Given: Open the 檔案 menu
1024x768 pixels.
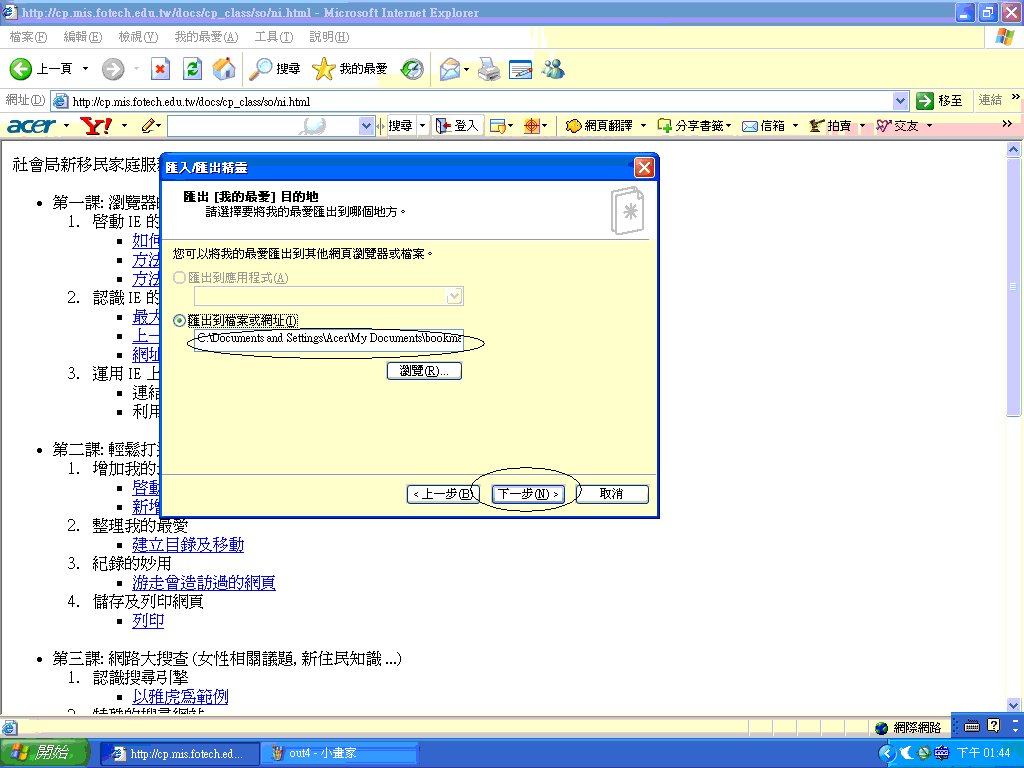Looking at the screenshot, I should (27, 37).
